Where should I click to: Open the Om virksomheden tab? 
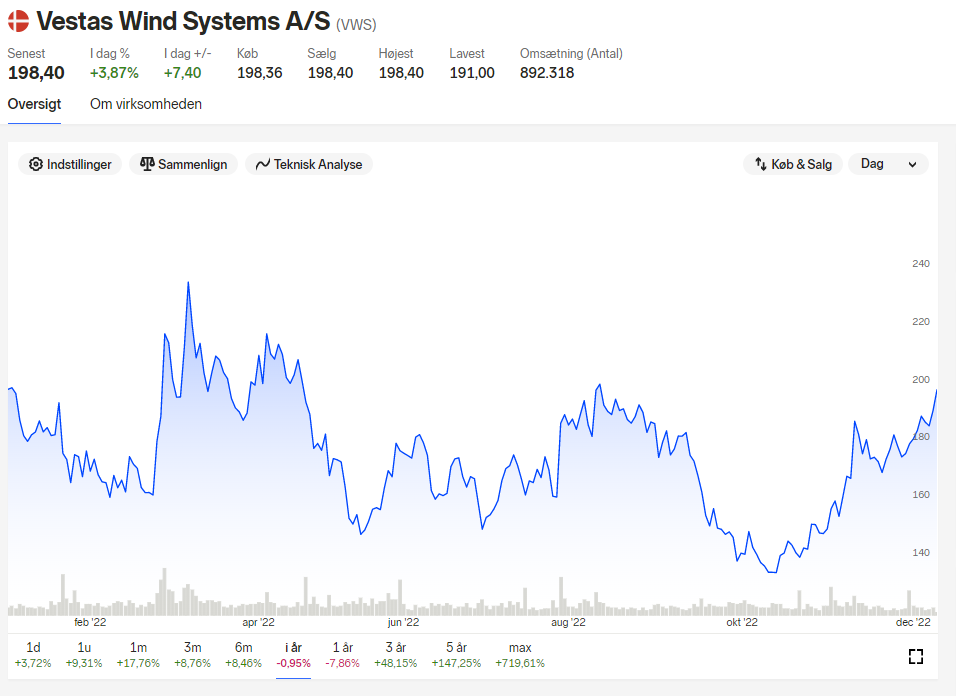click(x=146, y=104)
